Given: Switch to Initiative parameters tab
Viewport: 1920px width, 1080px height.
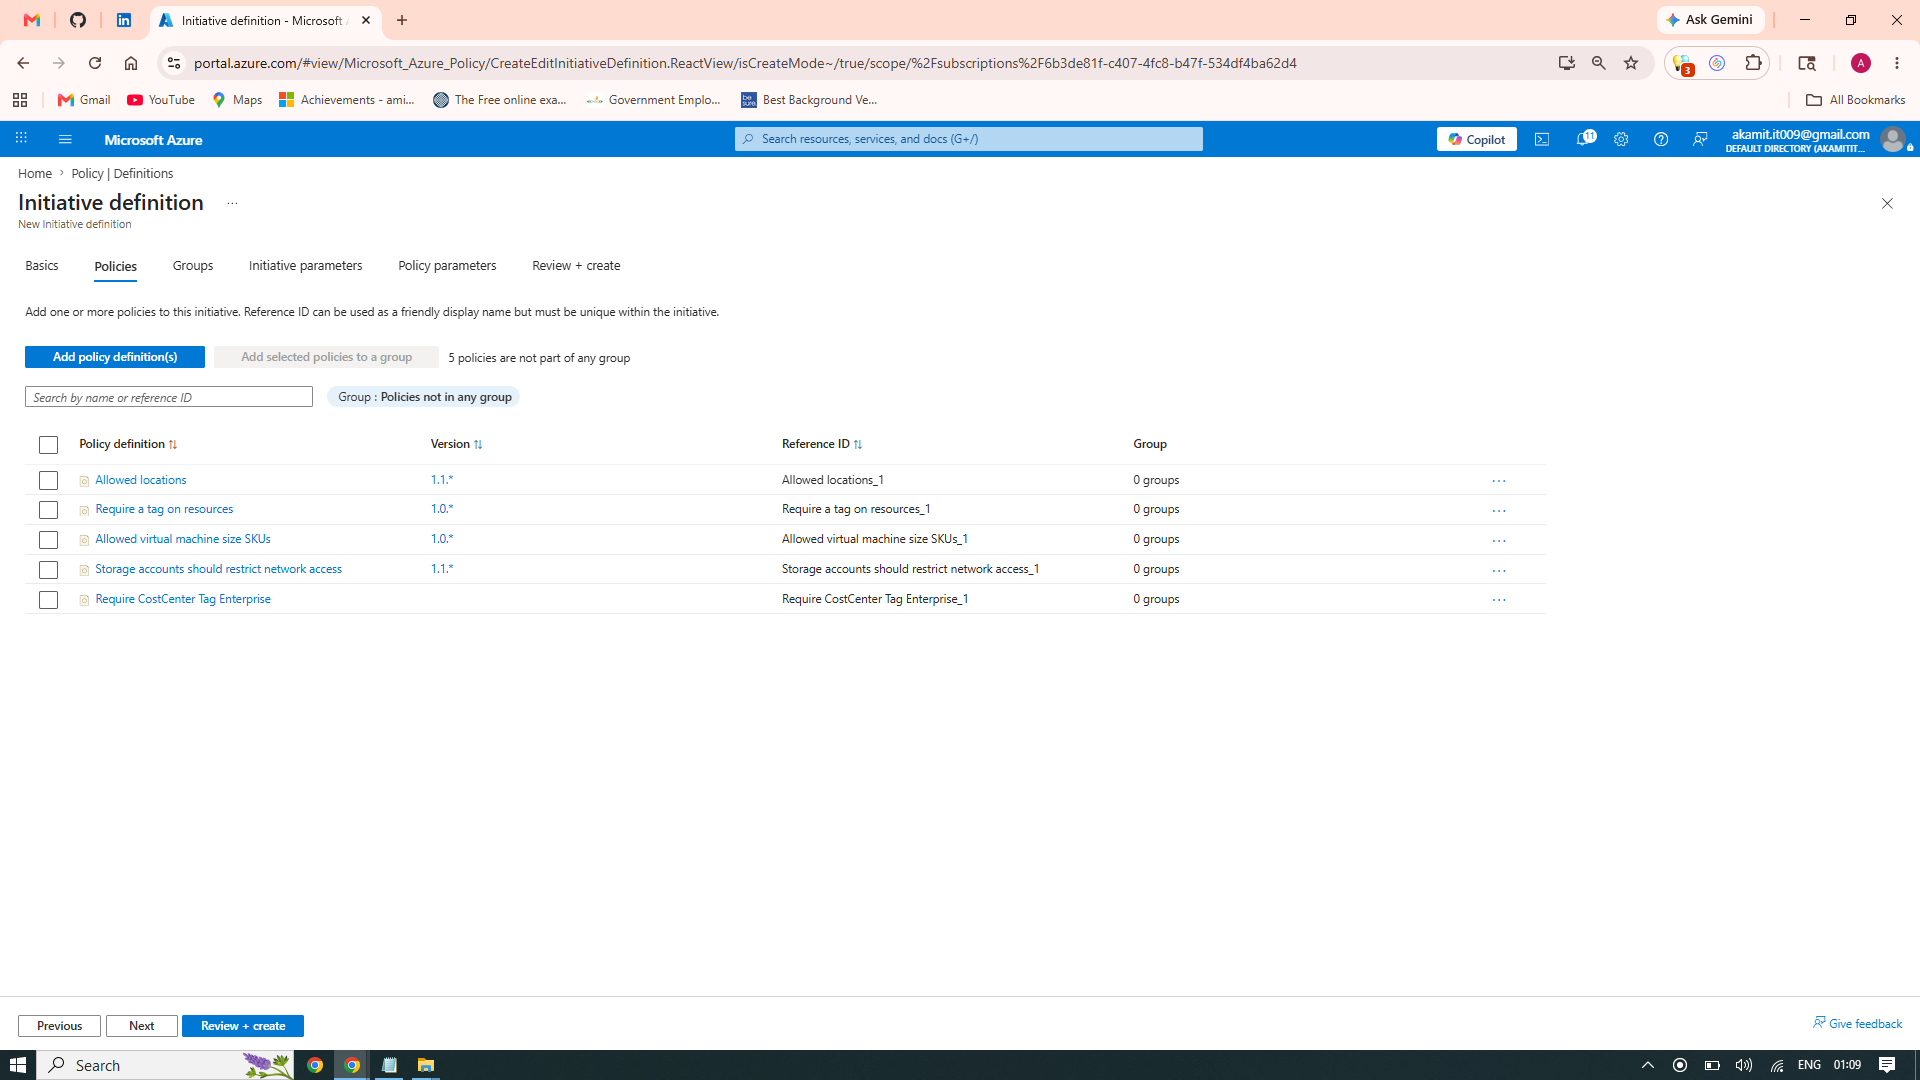Looking at the screenshot, I should (305, 266).
